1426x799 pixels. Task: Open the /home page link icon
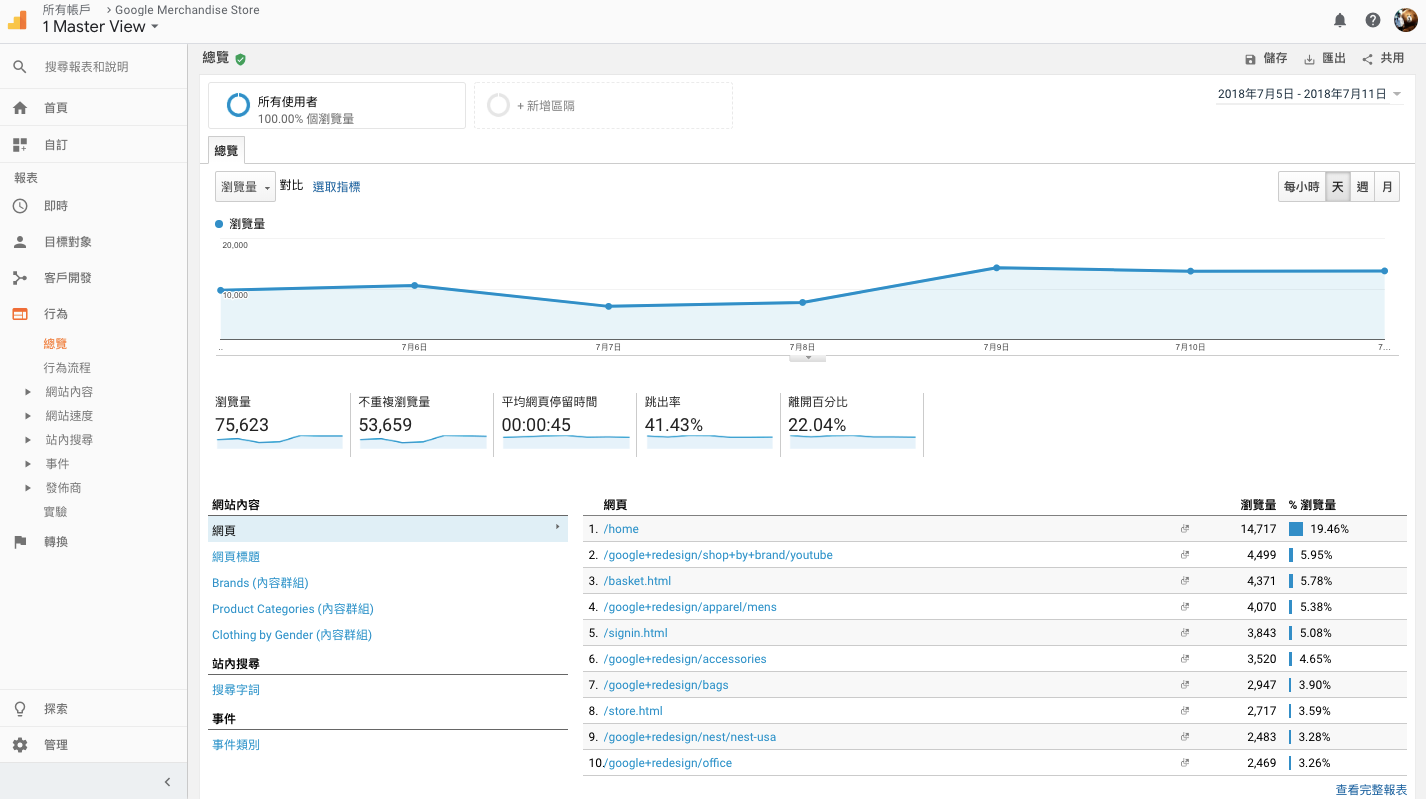(x=1185, y=529)
